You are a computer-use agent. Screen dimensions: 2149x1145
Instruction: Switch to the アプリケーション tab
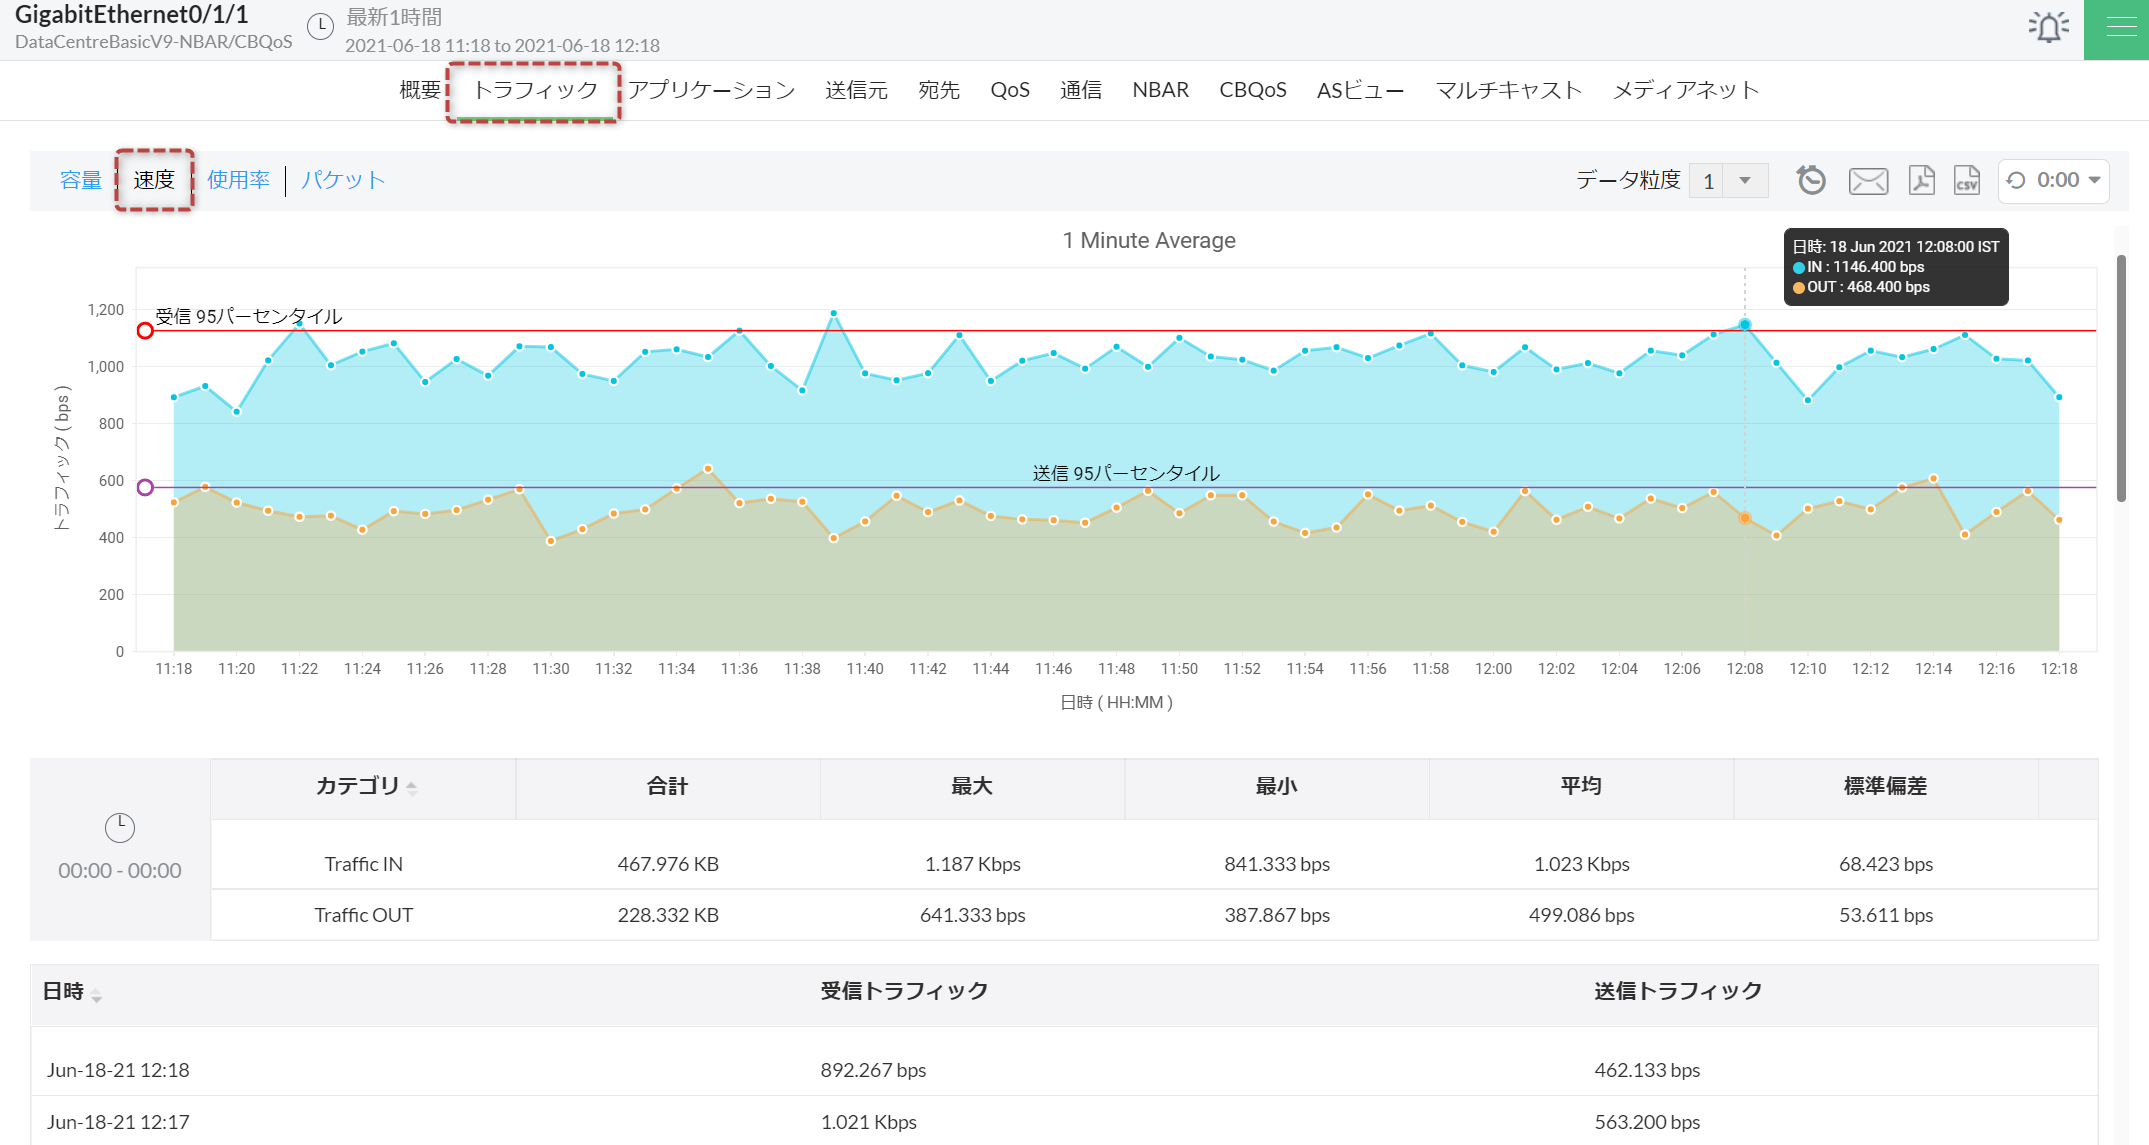(712, 90)
